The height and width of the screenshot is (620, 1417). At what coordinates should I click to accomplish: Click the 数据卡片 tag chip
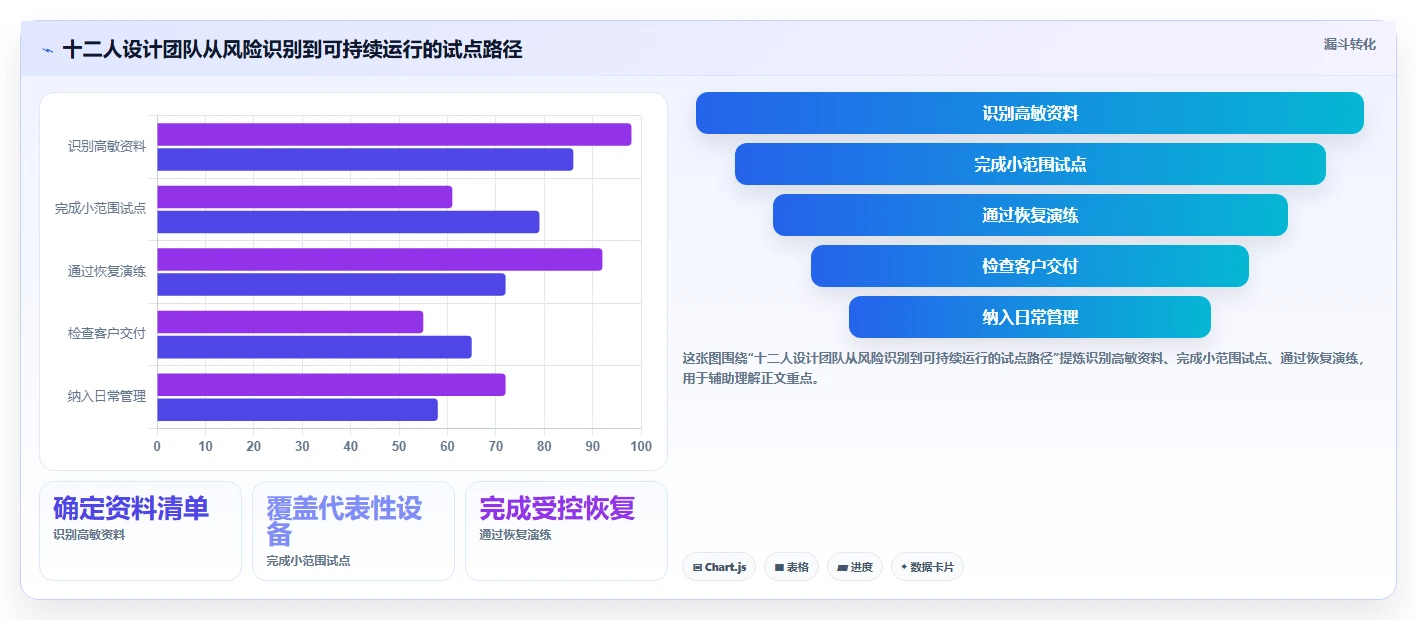pos(927,567)
